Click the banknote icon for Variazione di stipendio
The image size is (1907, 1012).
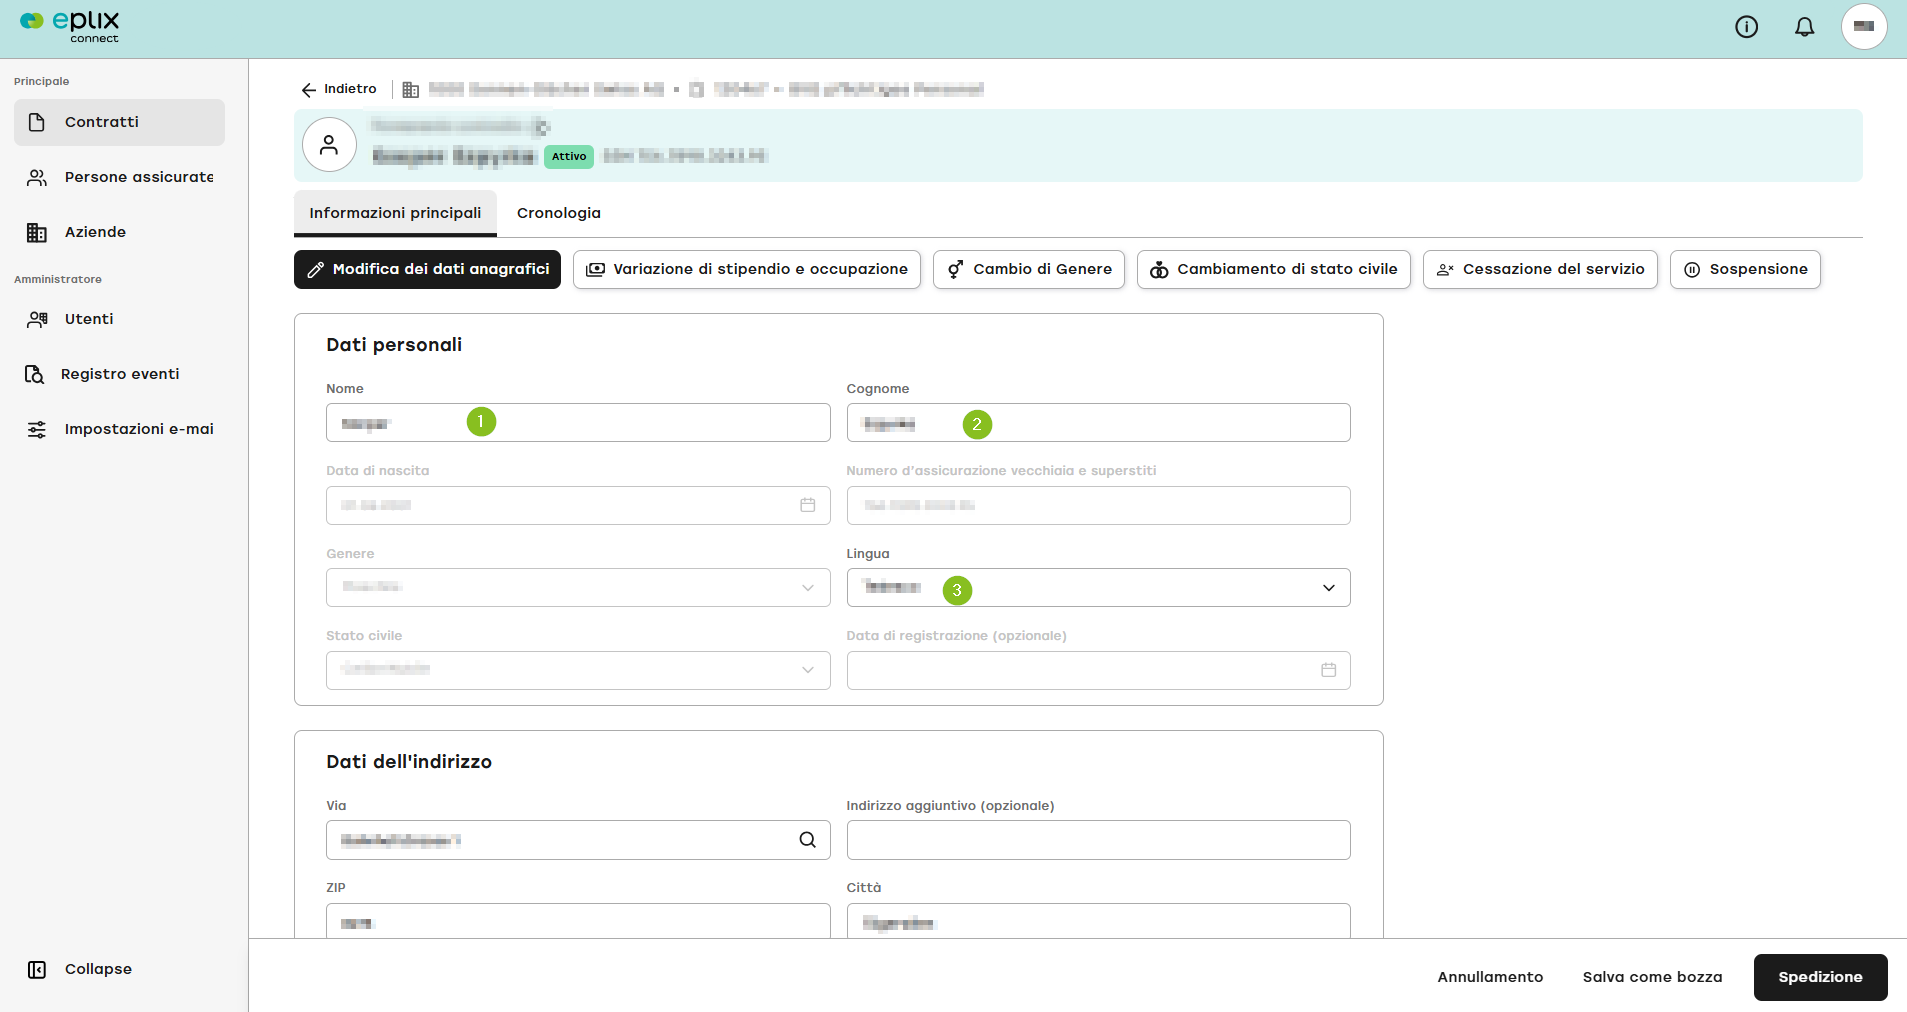tap(595, 270)
